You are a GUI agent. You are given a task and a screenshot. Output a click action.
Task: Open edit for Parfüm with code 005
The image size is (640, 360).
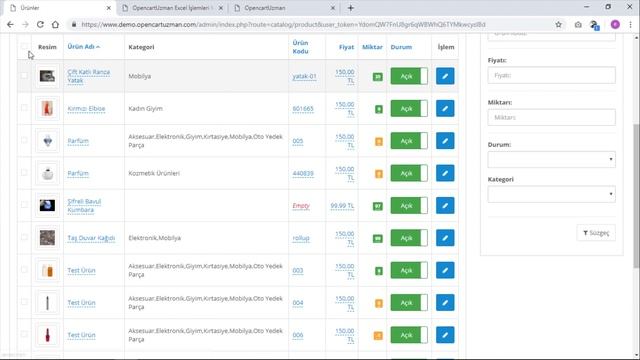coord(445,141)
